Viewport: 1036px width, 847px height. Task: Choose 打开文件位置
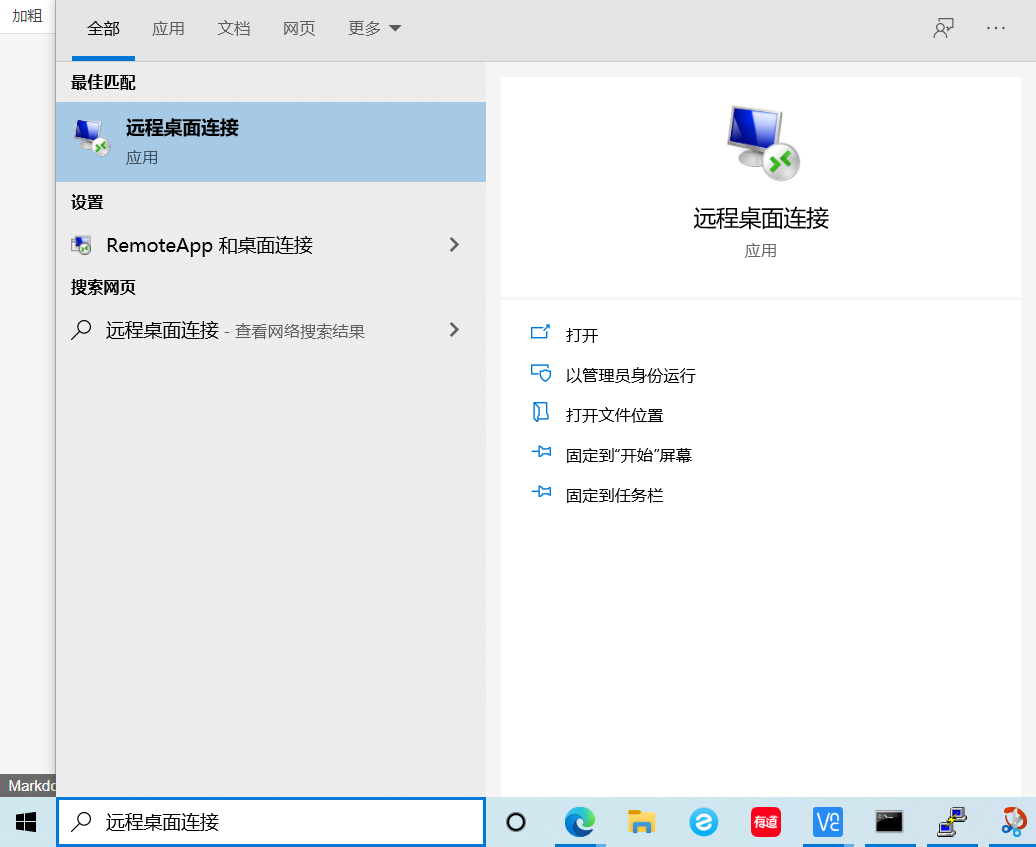[x=614, y=415]
